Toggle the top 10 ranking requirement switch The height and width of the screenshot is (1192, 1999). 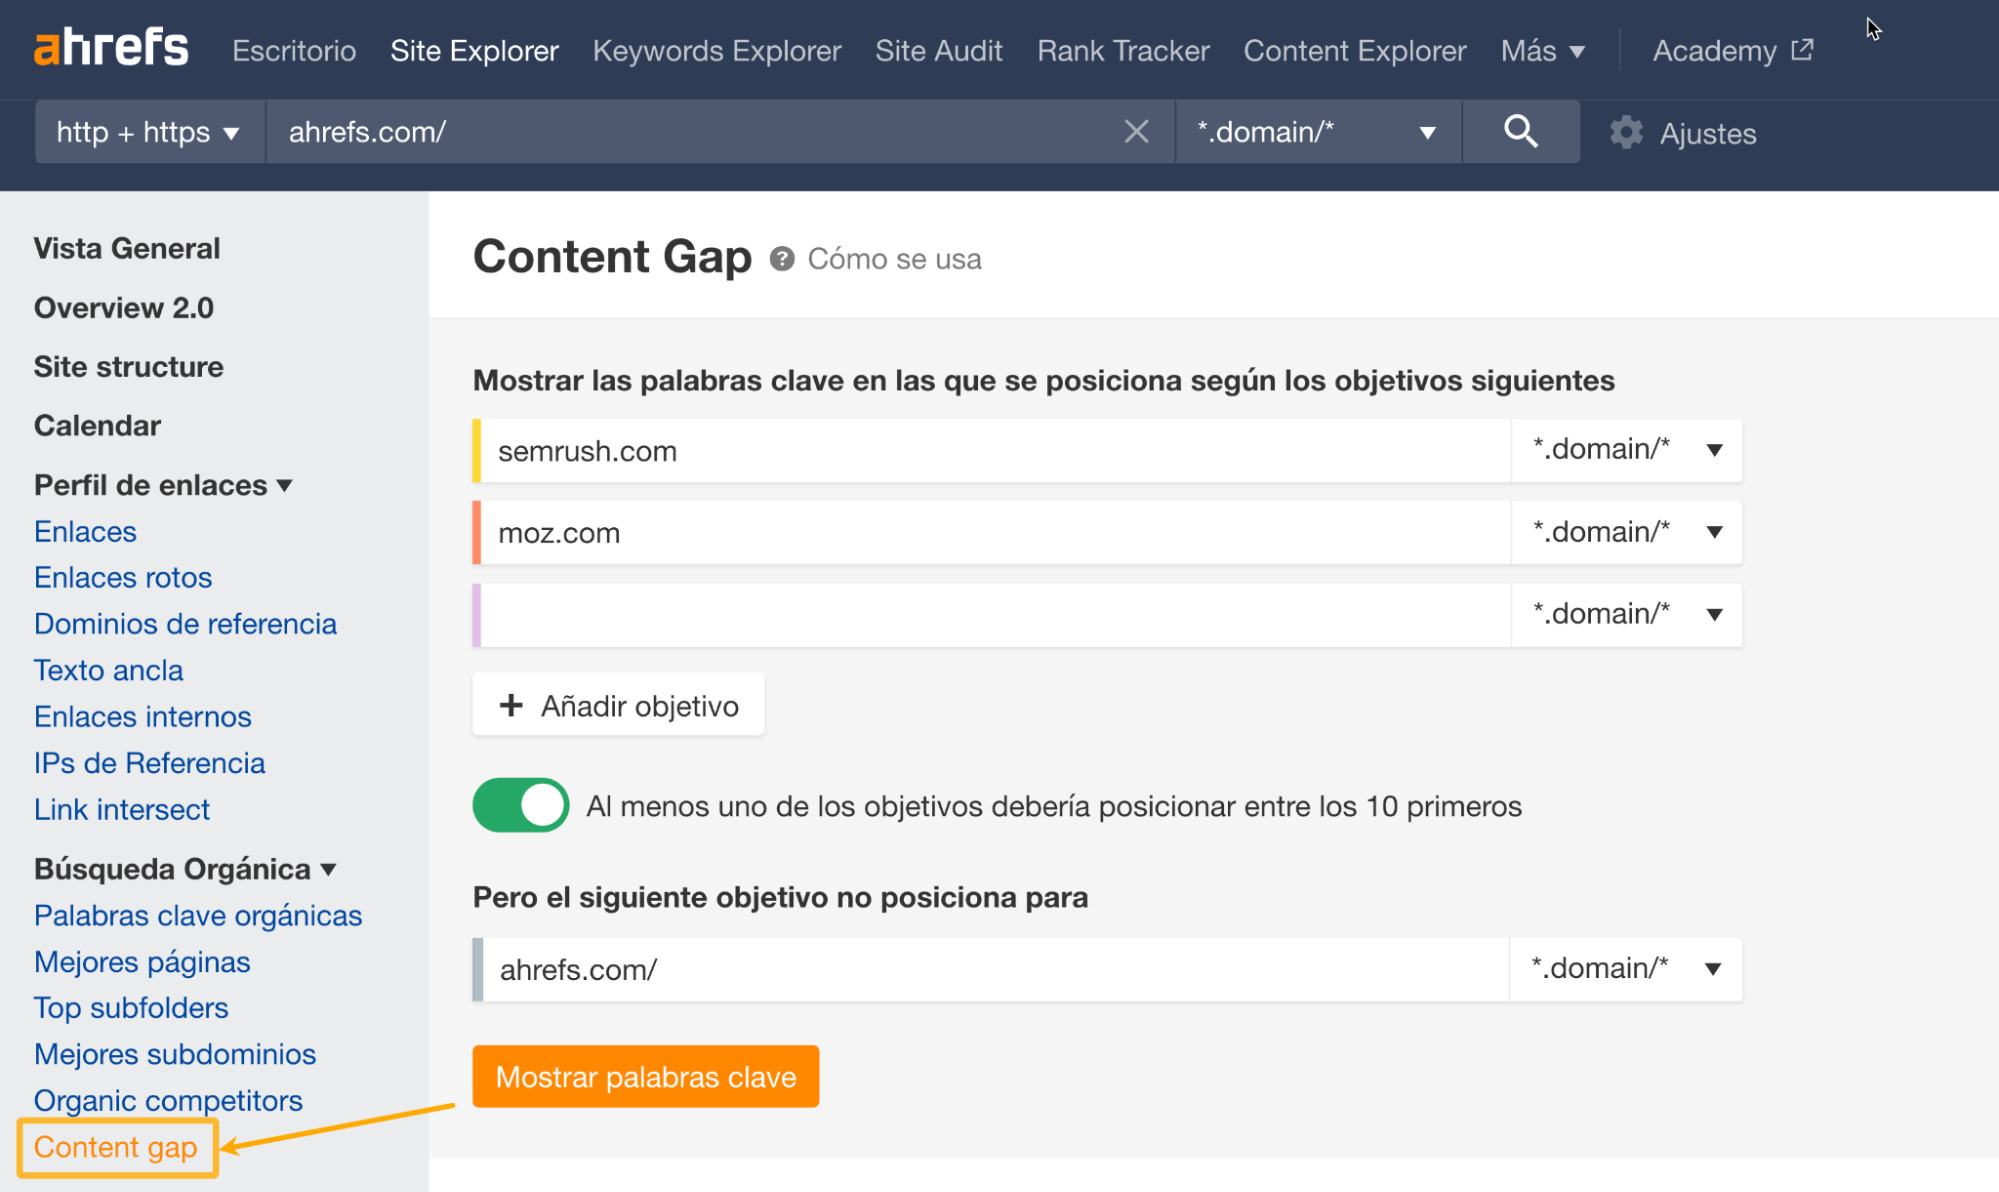click(x=519, y=805)
